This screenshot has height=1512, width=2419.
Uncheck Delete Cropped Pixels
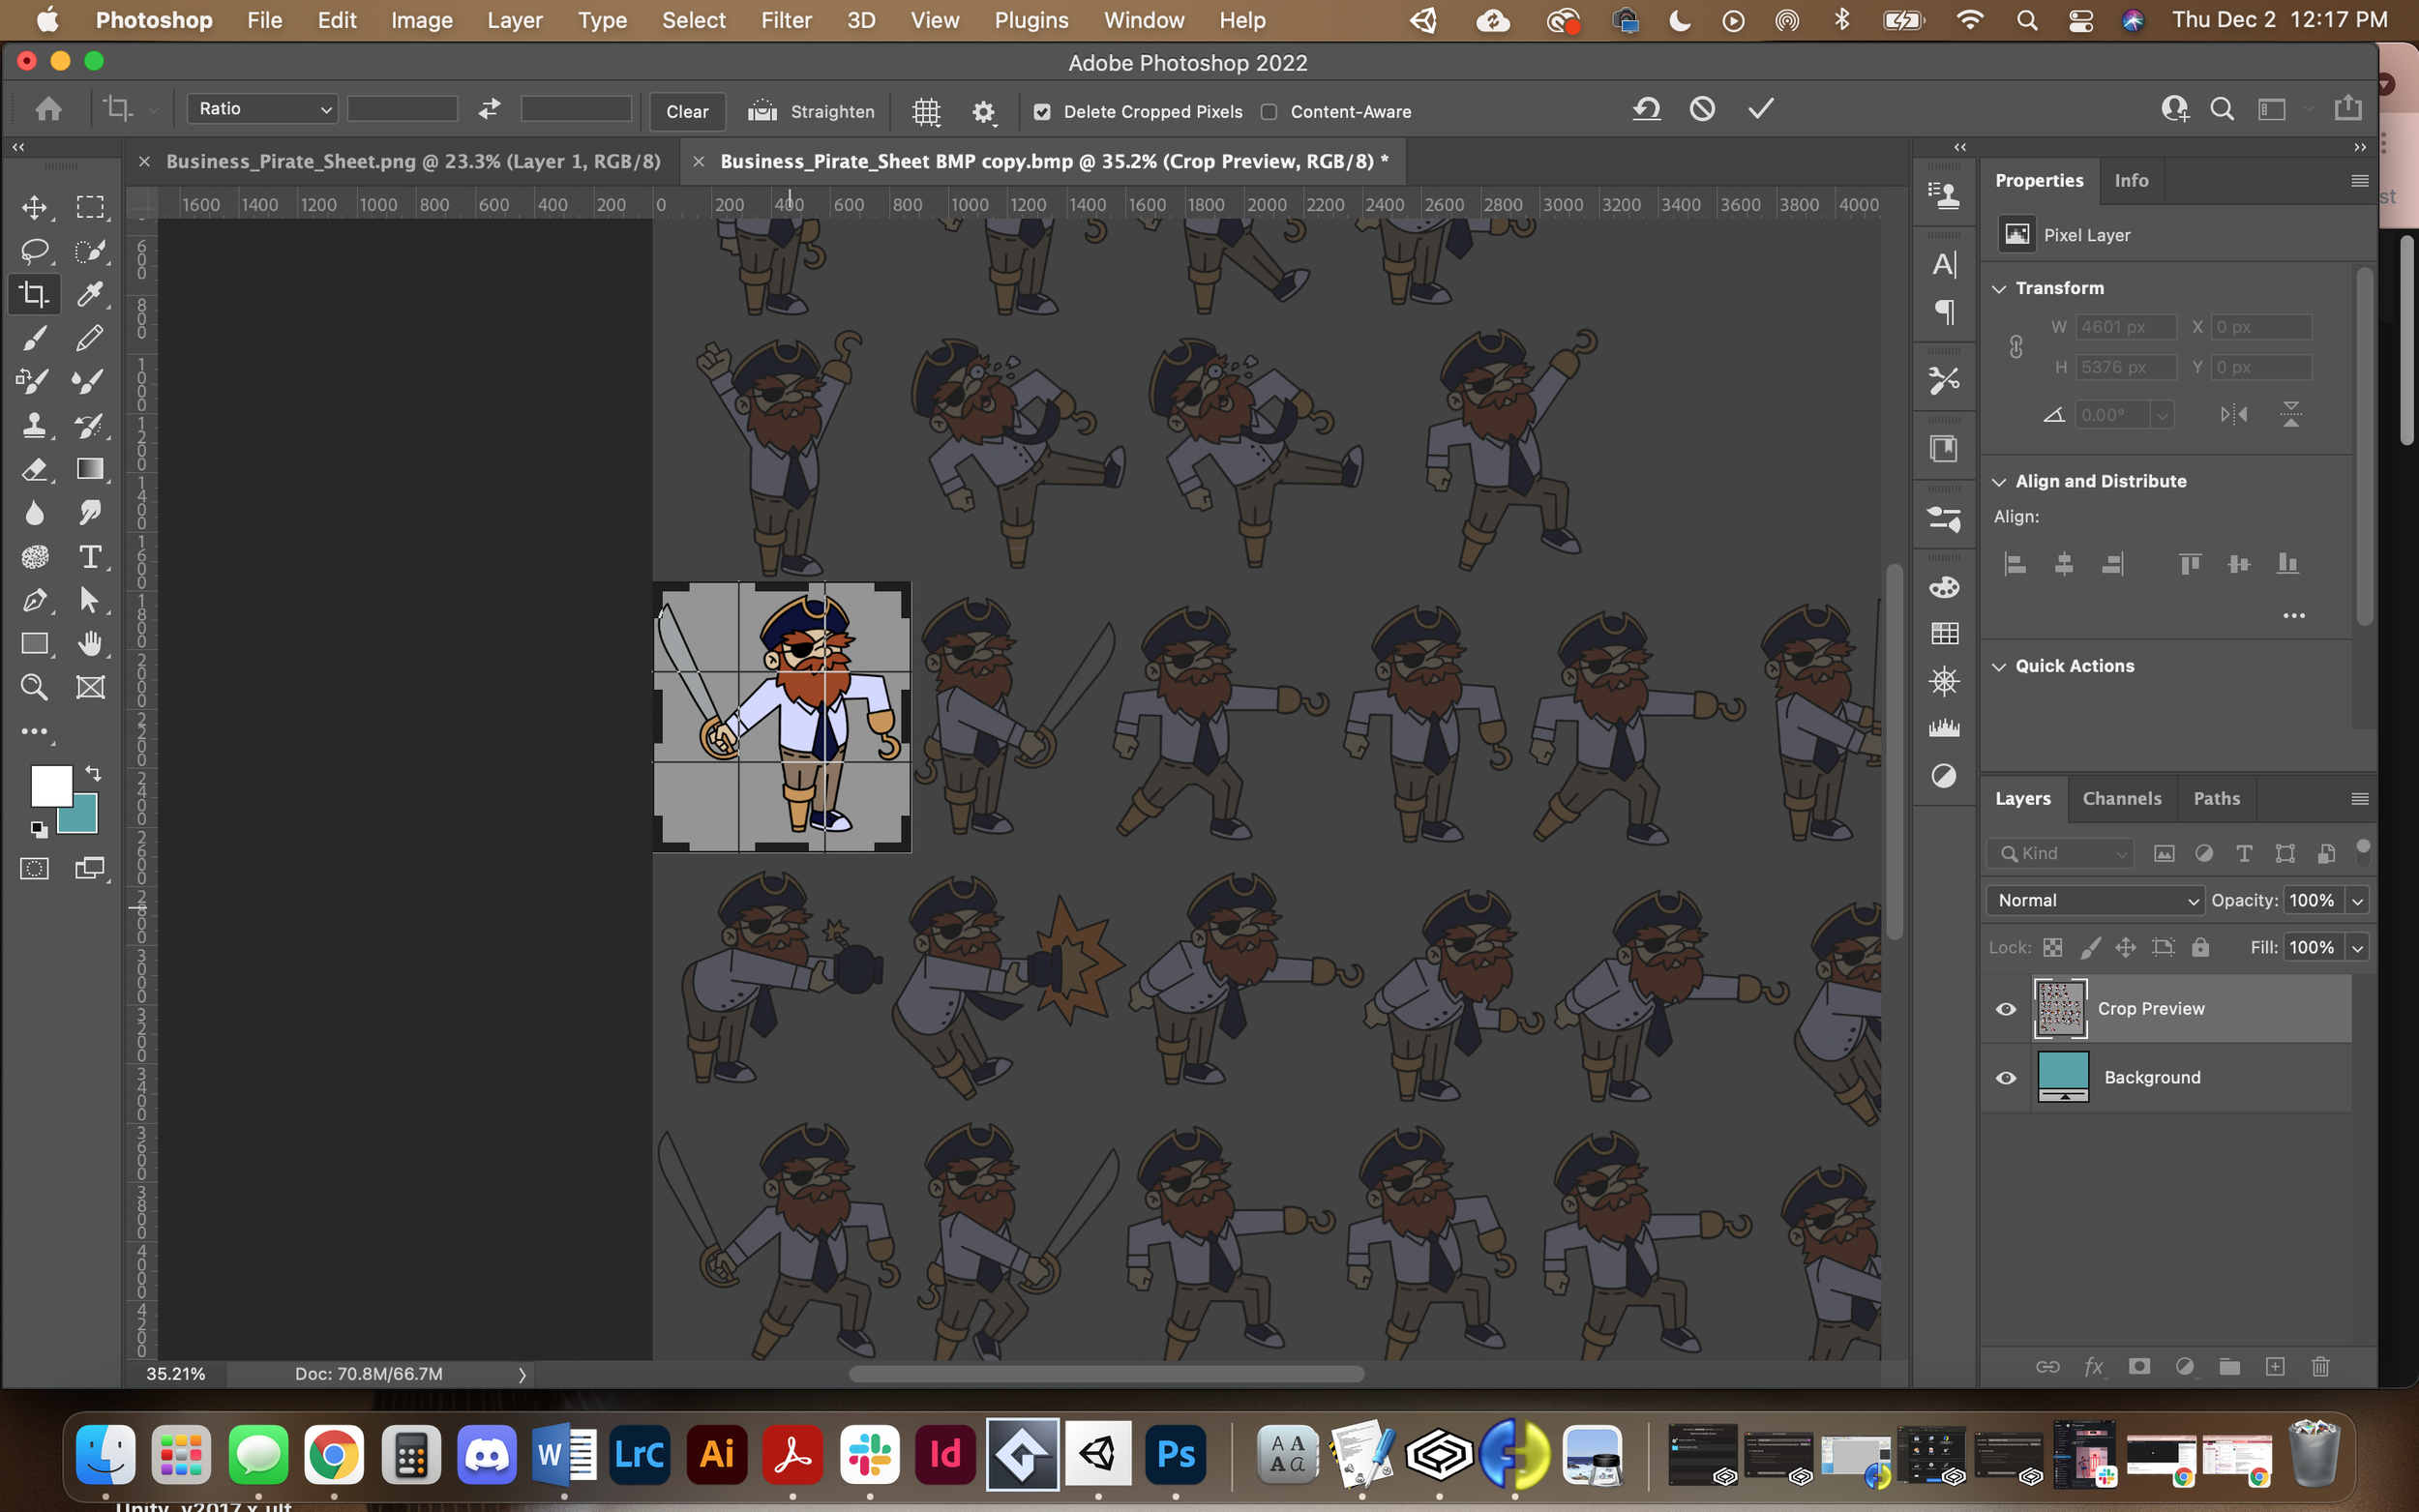(x=1042, y=112)
